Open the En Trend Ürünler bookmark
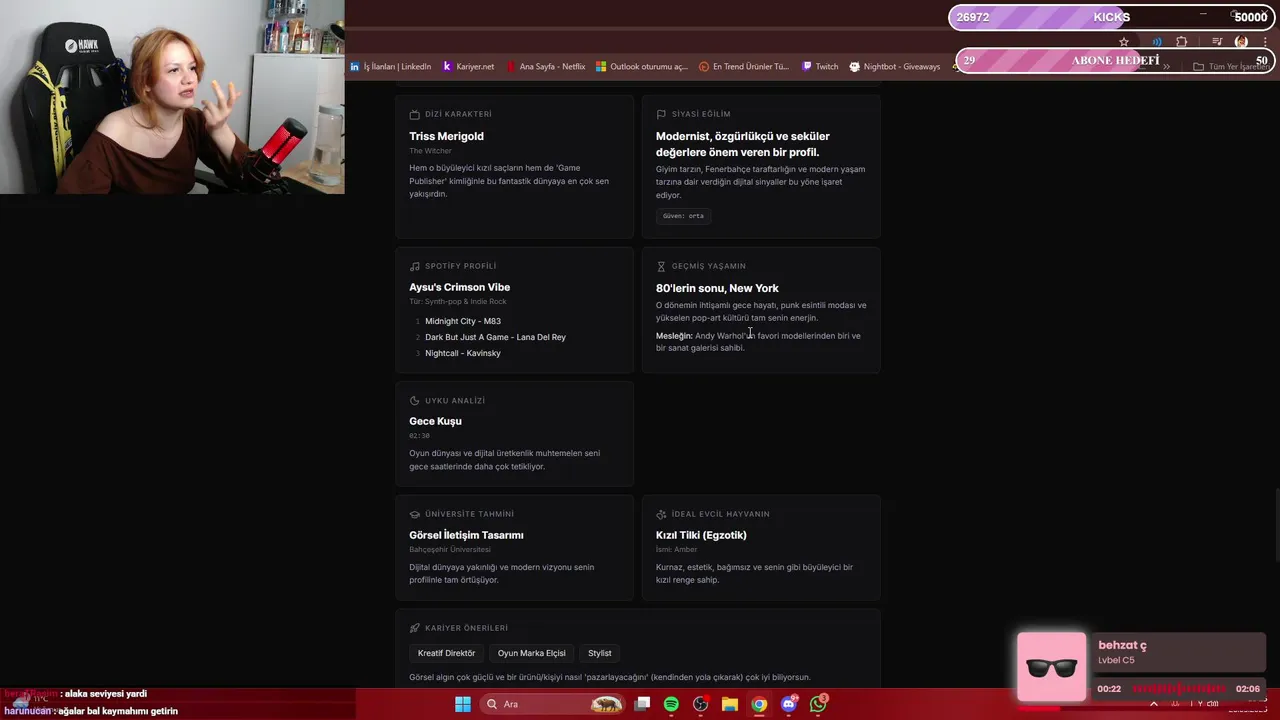The image size is (1280, 720). click(x=744, y=67)
